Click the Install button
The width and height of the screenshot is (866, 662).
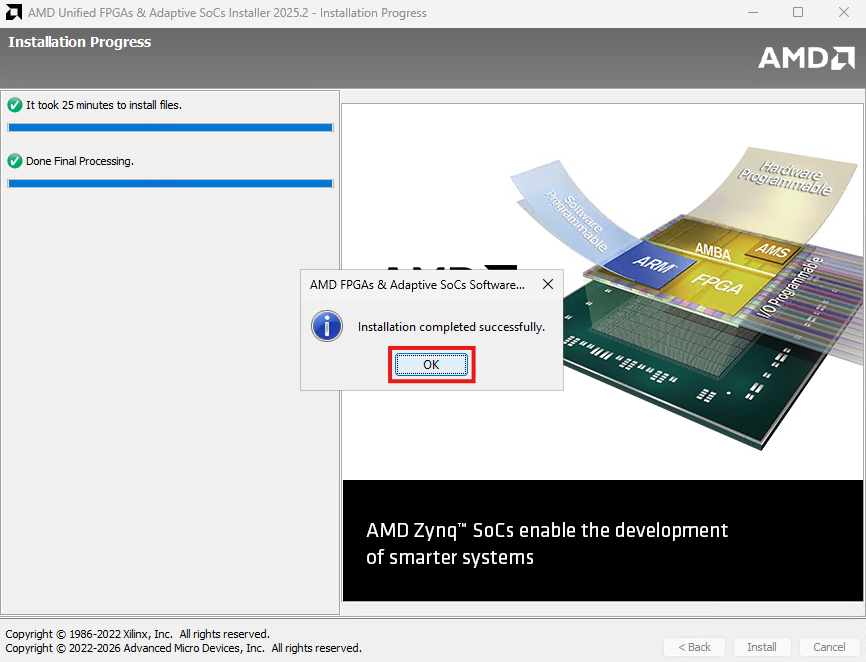(762, 647)
